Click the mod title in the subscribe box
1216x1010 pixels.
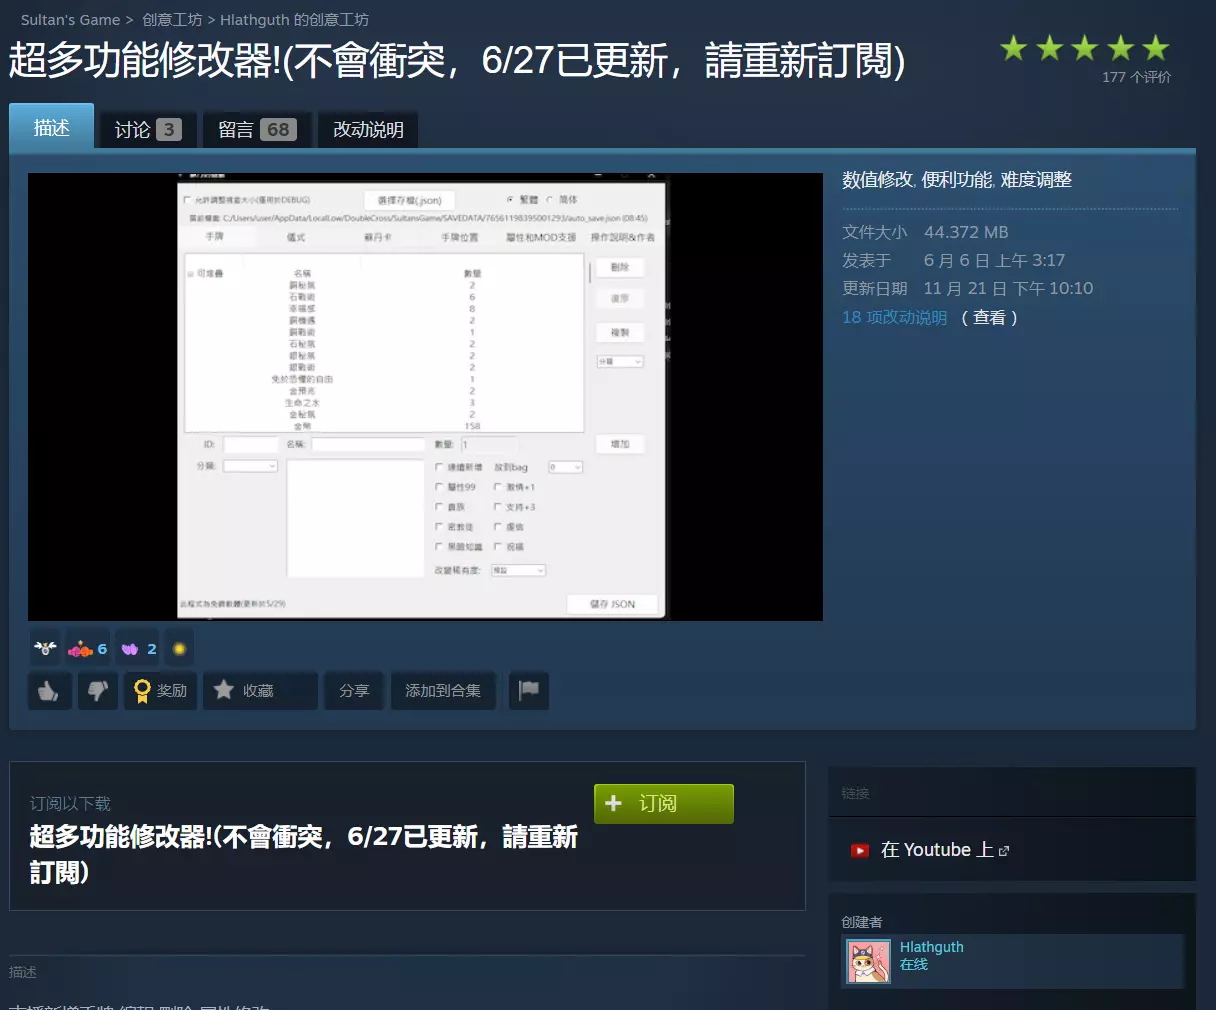(x=303, y=854)
